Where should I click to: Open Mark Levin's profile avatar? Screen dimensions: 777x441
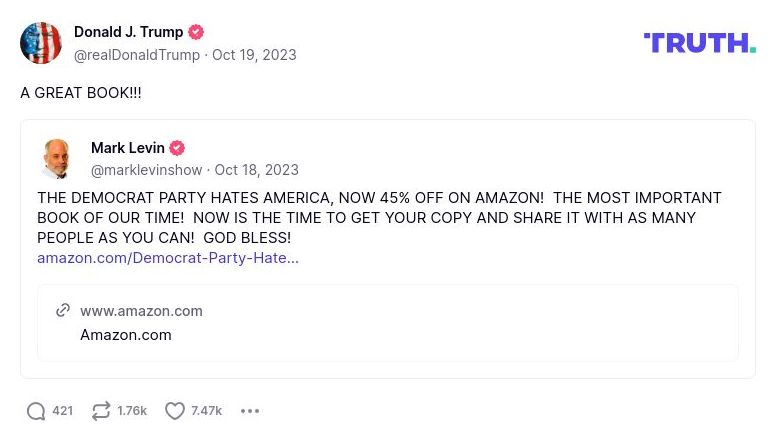(x=58, y=158)
